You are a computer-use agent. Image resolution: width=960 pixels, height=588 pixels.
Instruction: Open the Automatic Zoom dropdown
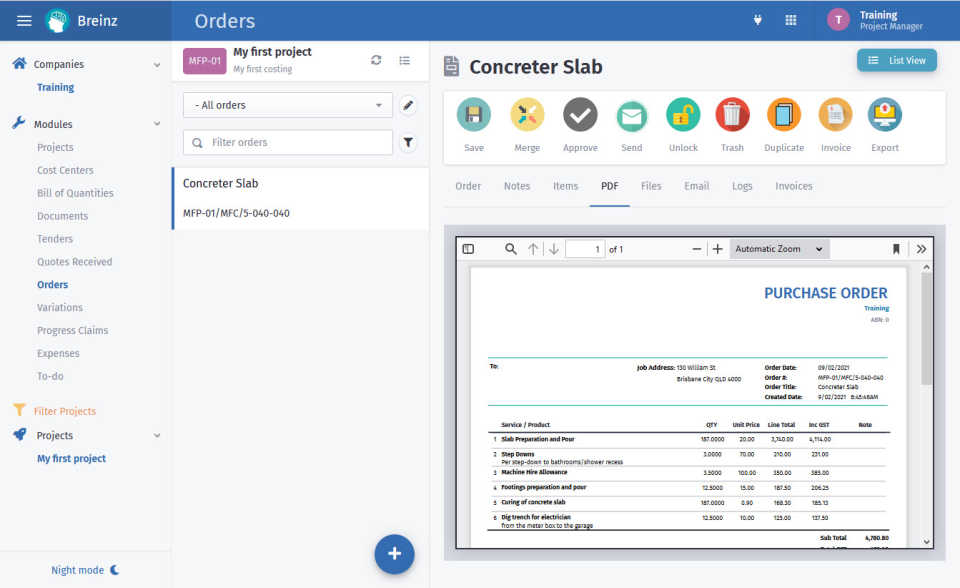click(779, 248)
